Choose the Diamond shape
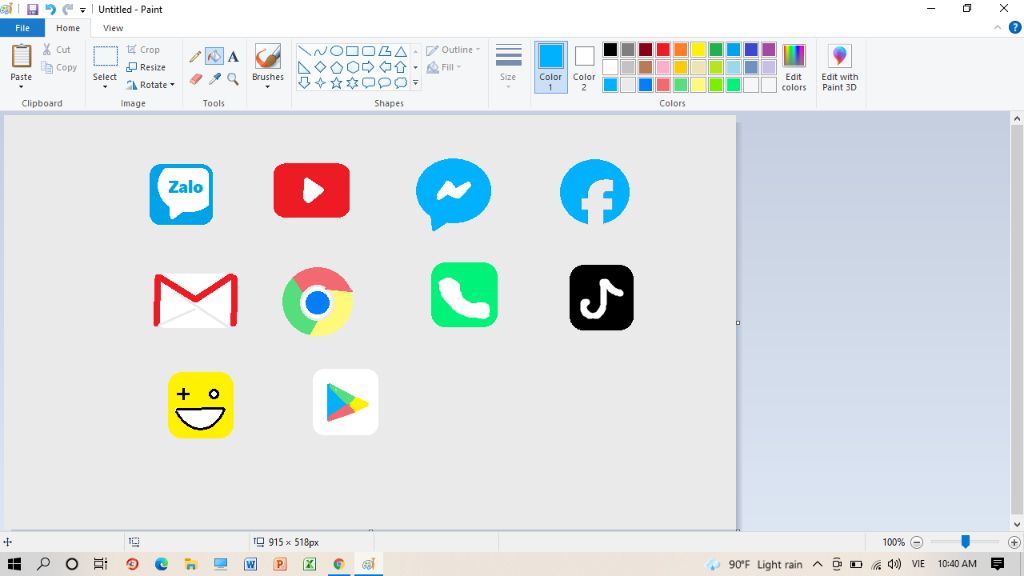The image size is (1024, 576). (x=320, y=67)
